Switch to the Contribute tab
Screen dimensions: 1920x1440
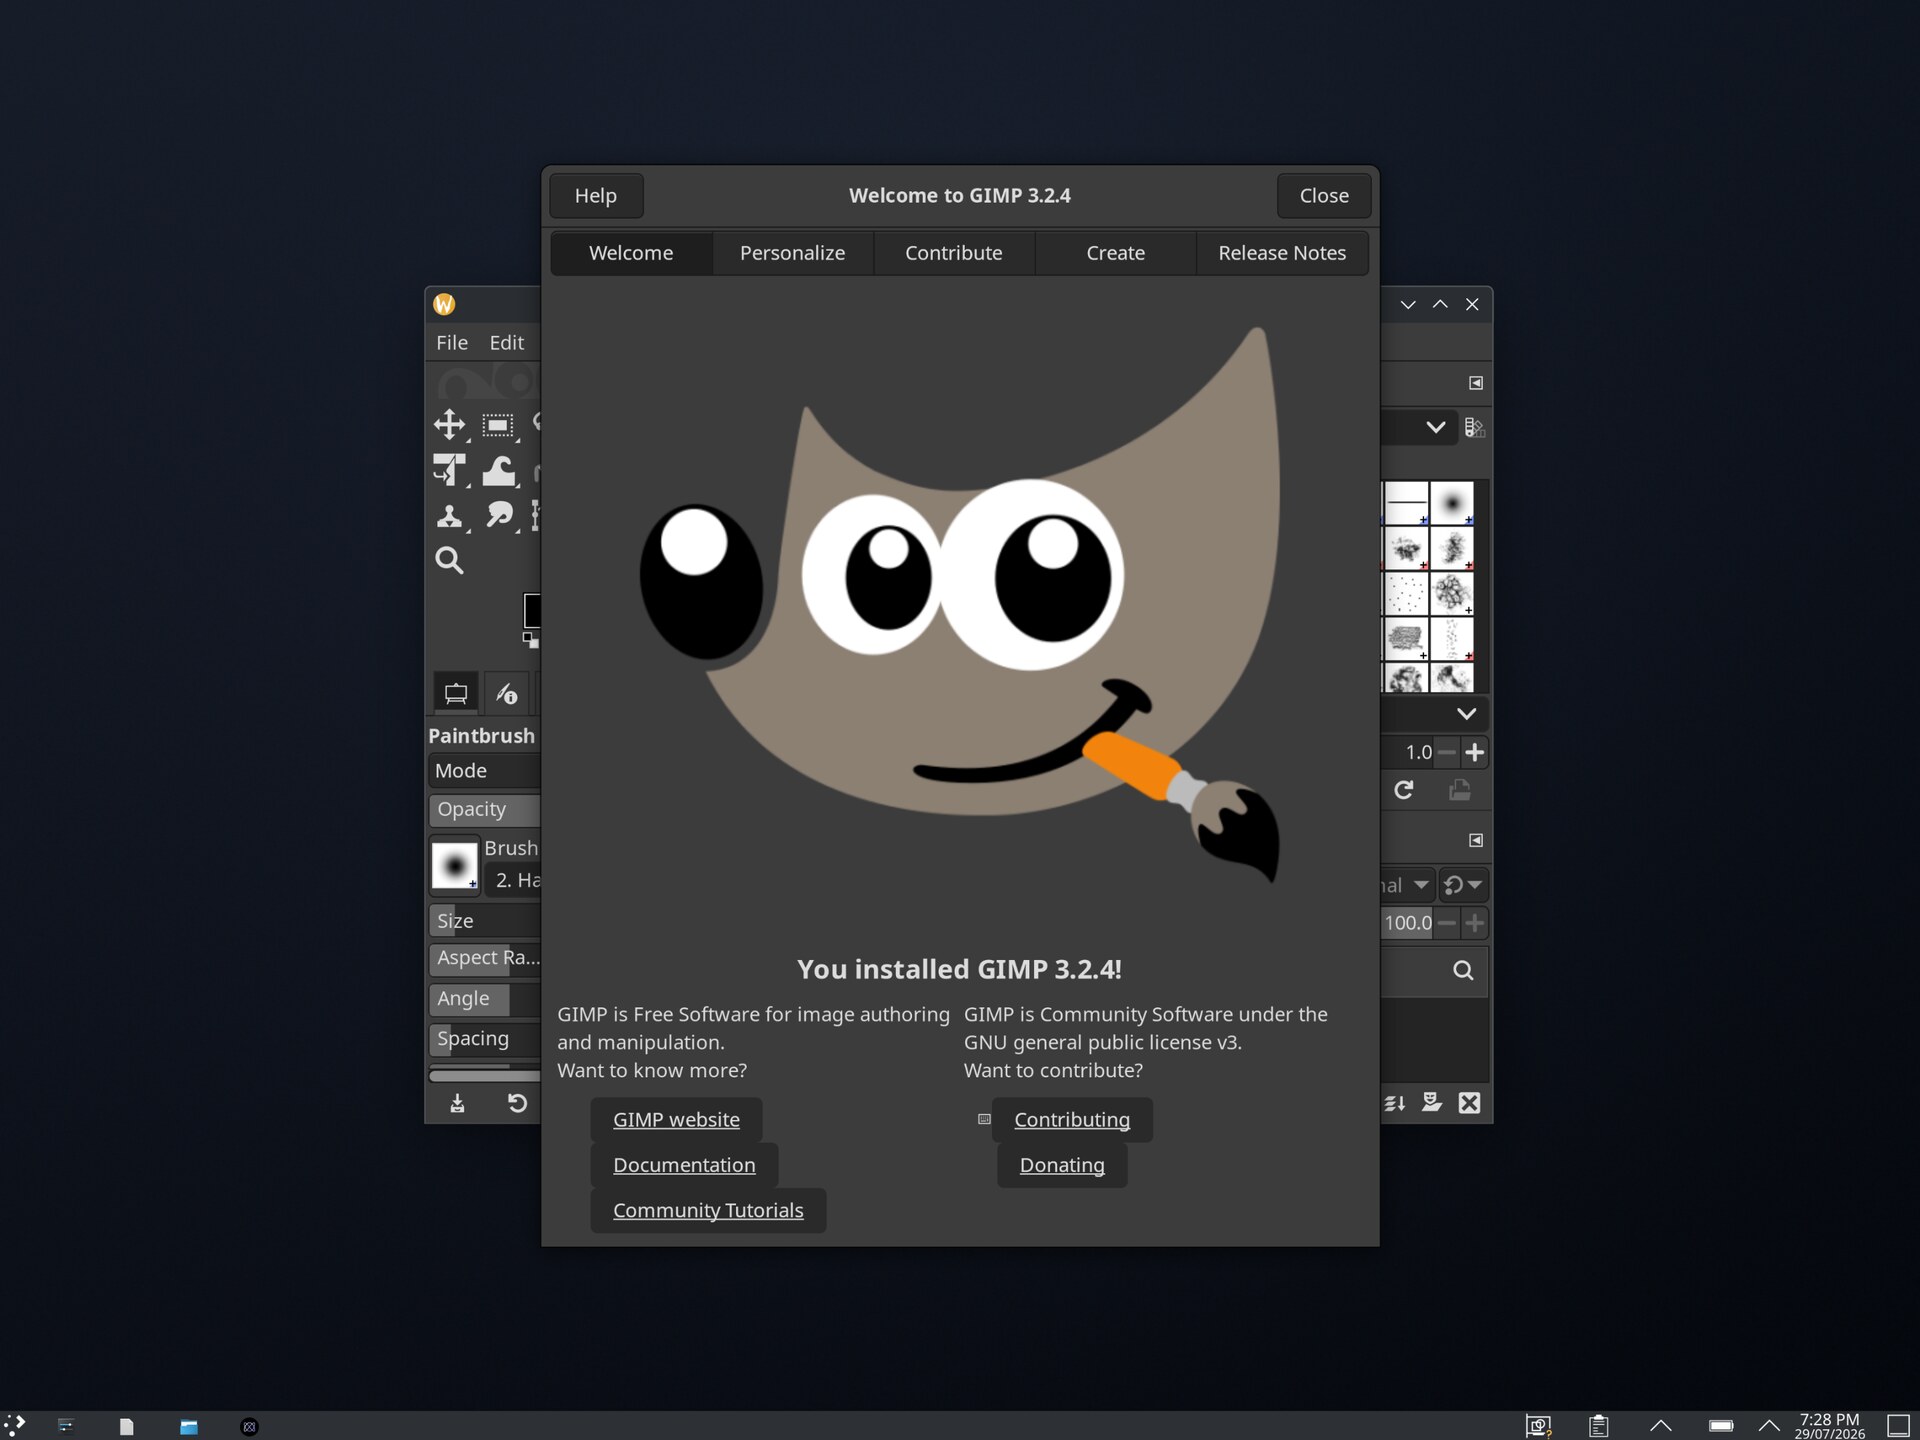954,253
